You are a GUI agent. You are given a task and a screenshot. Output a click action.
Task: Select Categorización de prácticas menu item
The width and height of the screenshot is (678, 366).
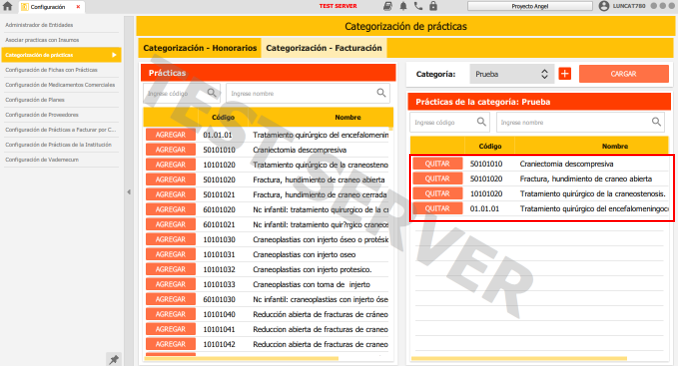click(x=61, y=55)
